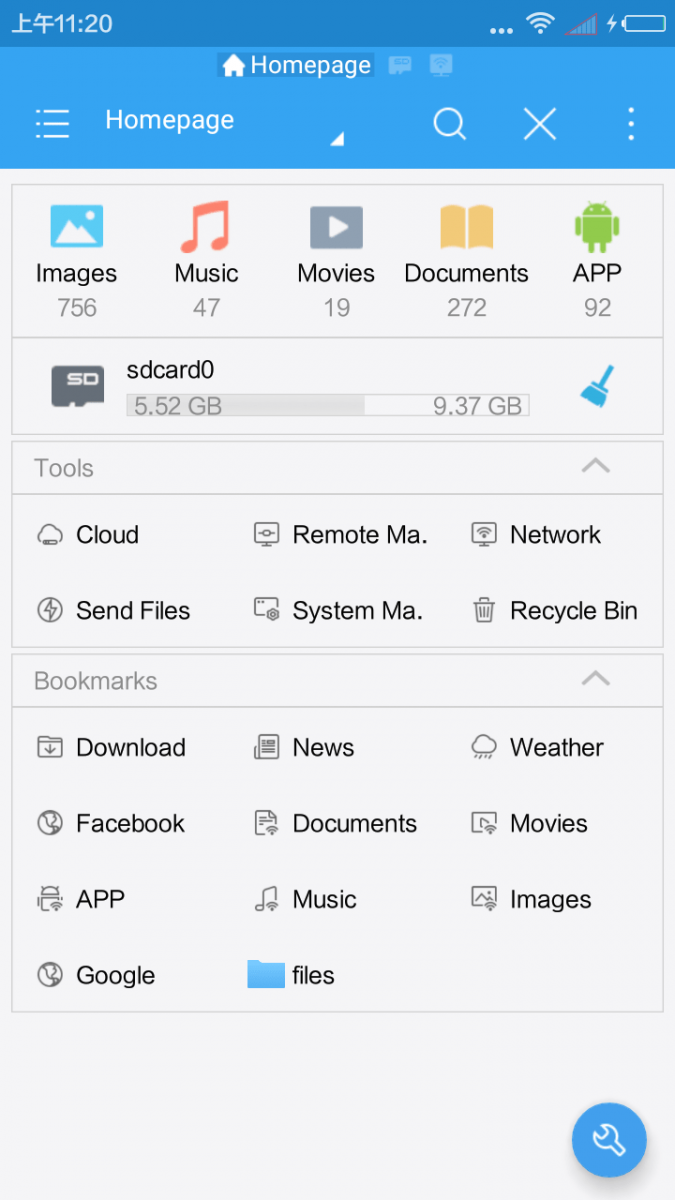
Task: Open Remote Manager tool
Action: [x=340, y=535]
